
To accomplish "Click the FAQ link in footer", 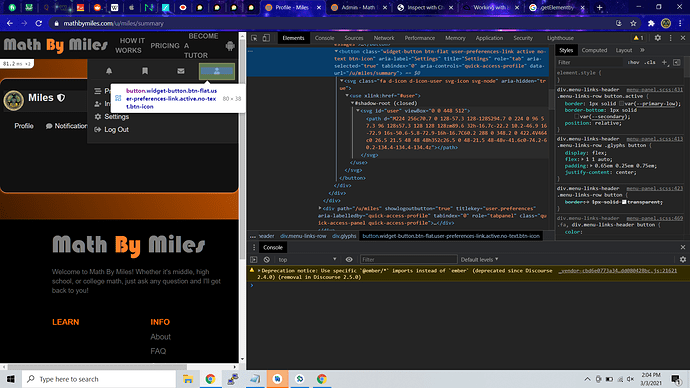I will click(158, 351).
